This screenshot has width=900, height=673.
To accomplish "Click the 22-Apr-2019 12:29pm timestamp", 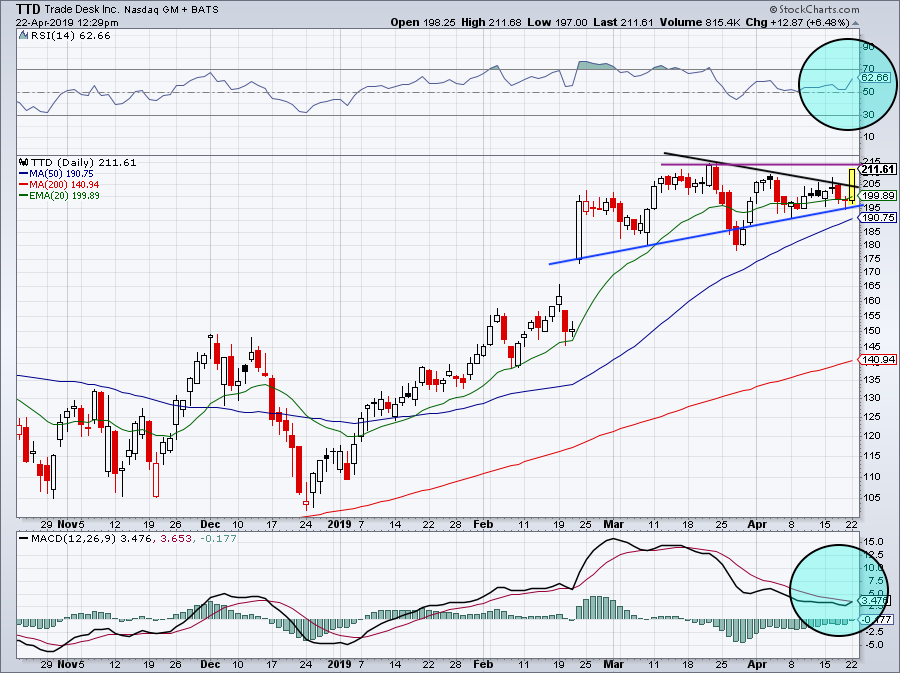I will pyautogui.click(x=67, y=23).
